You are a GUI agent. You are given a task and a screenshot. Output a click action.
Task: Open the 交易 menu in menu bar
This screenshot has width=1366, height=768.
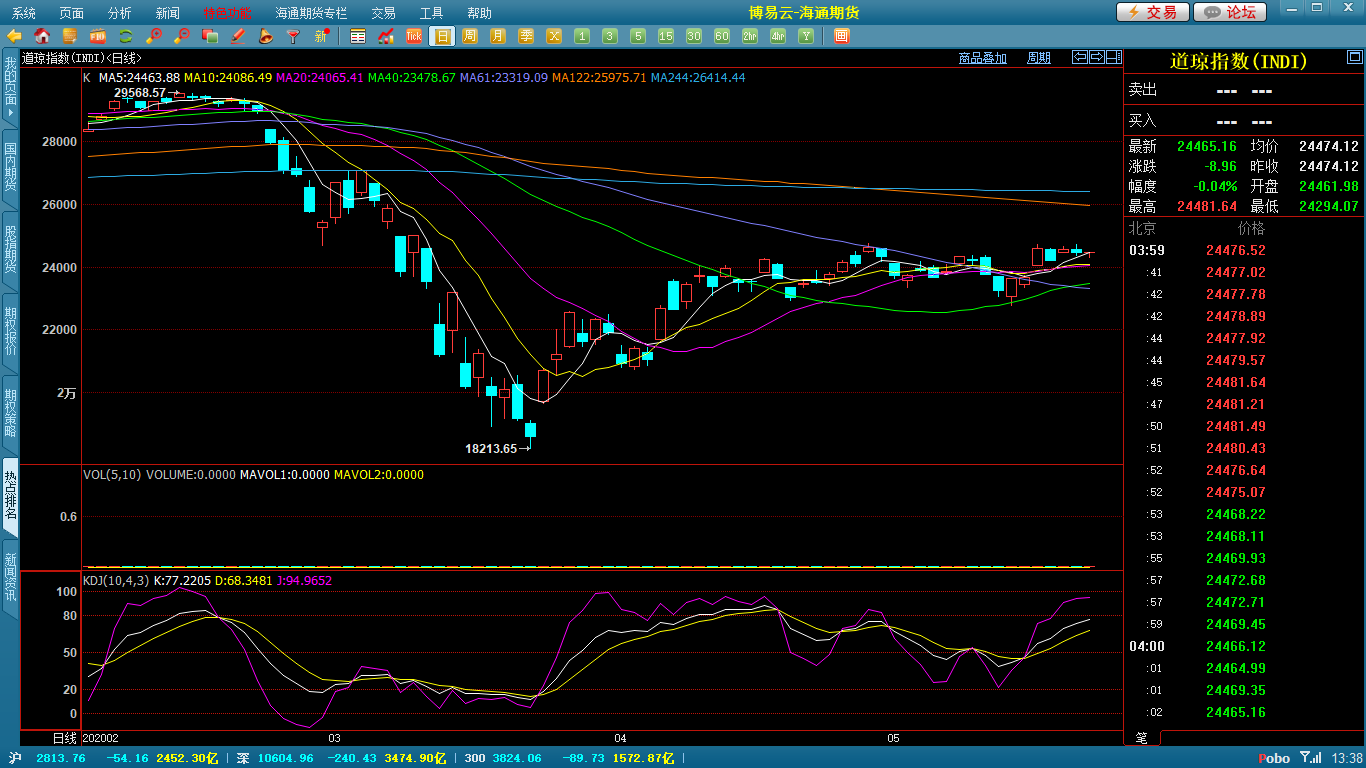(x=383, y=13)
